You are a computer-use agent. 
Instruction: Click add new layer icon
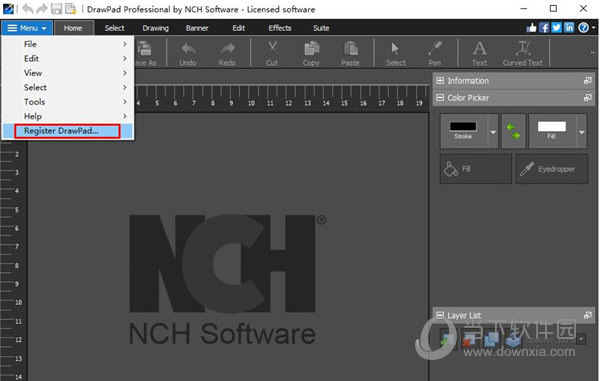446,339
